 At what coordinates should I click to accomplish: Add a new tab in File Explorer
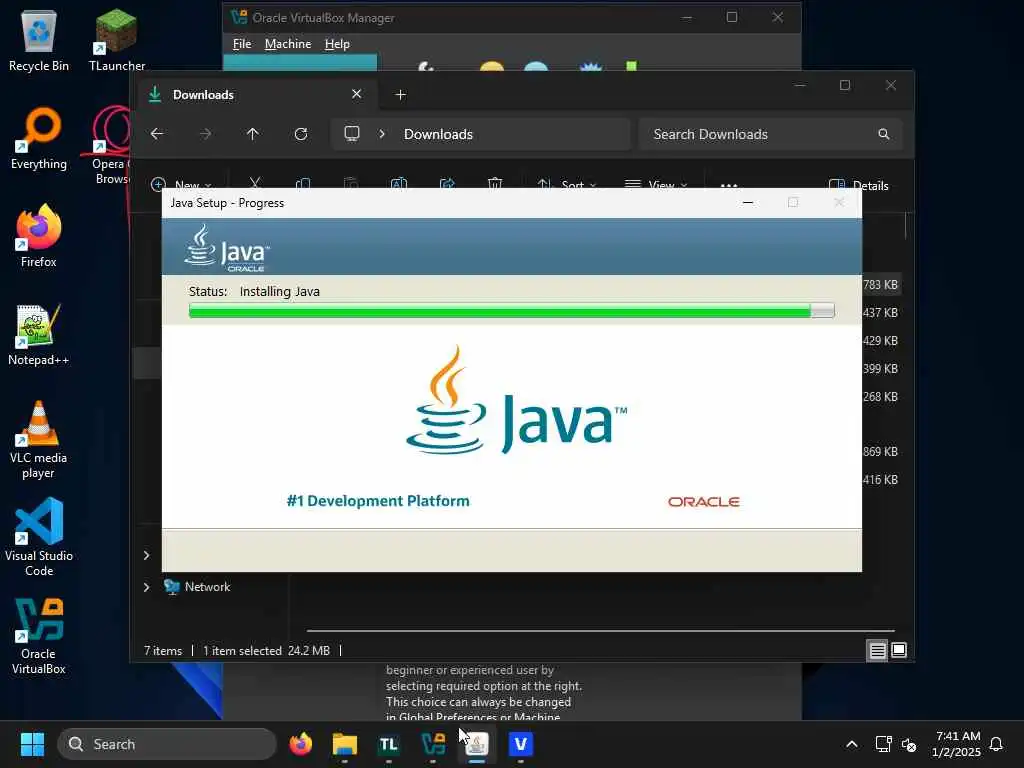tap(400, 95)
